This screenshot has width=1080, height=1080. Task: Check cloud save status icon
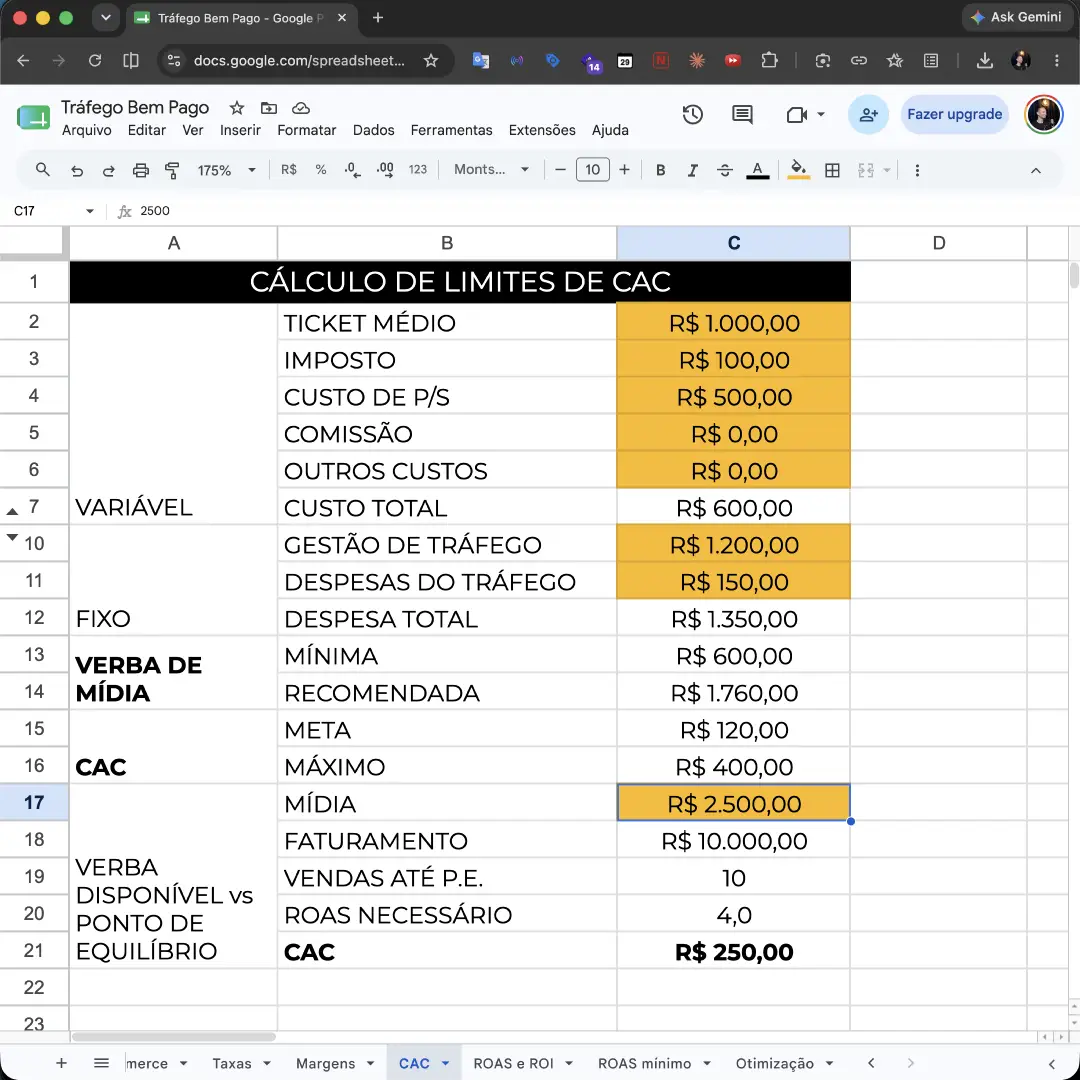[300, 107]
